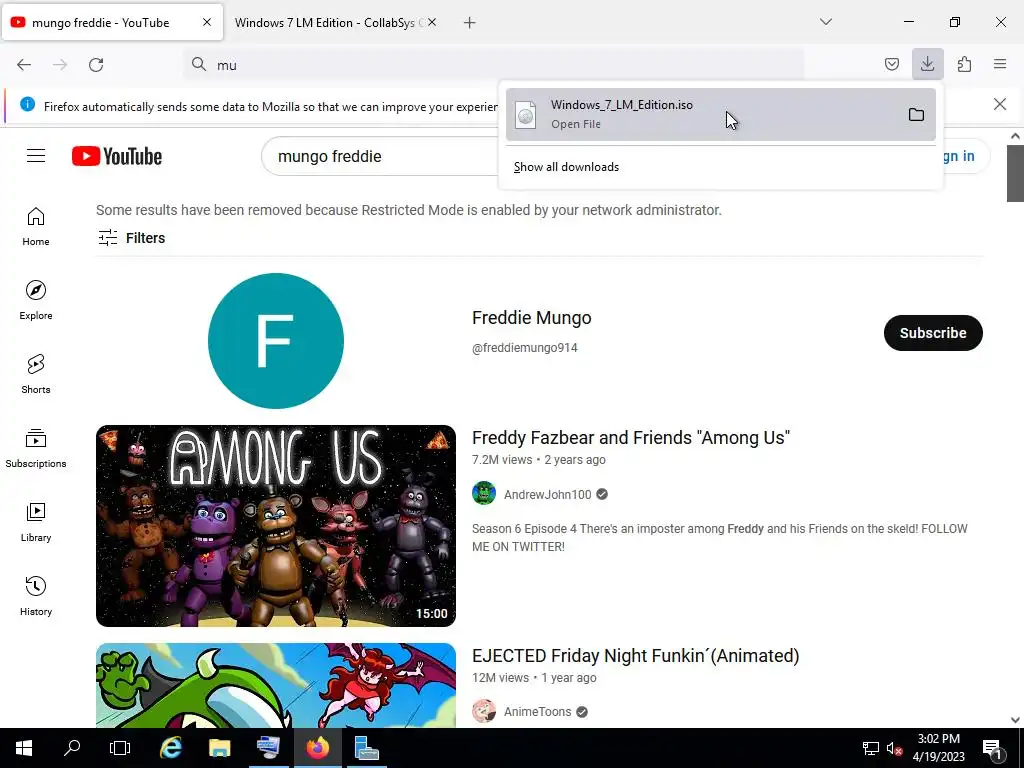Click the Firefox address bar
This screenshot has height=768, width=1024.
(494, 65)
